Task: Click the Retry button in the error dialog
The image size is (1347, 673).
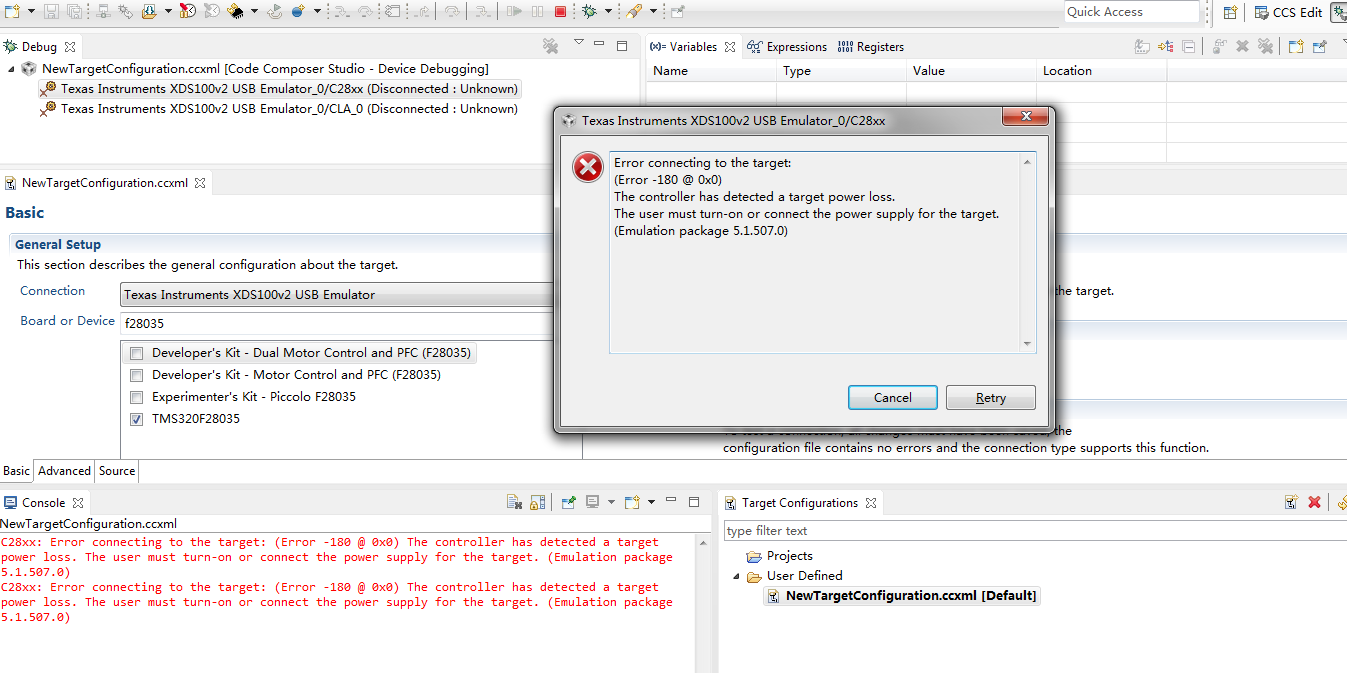Action: (x=990, y=397)
